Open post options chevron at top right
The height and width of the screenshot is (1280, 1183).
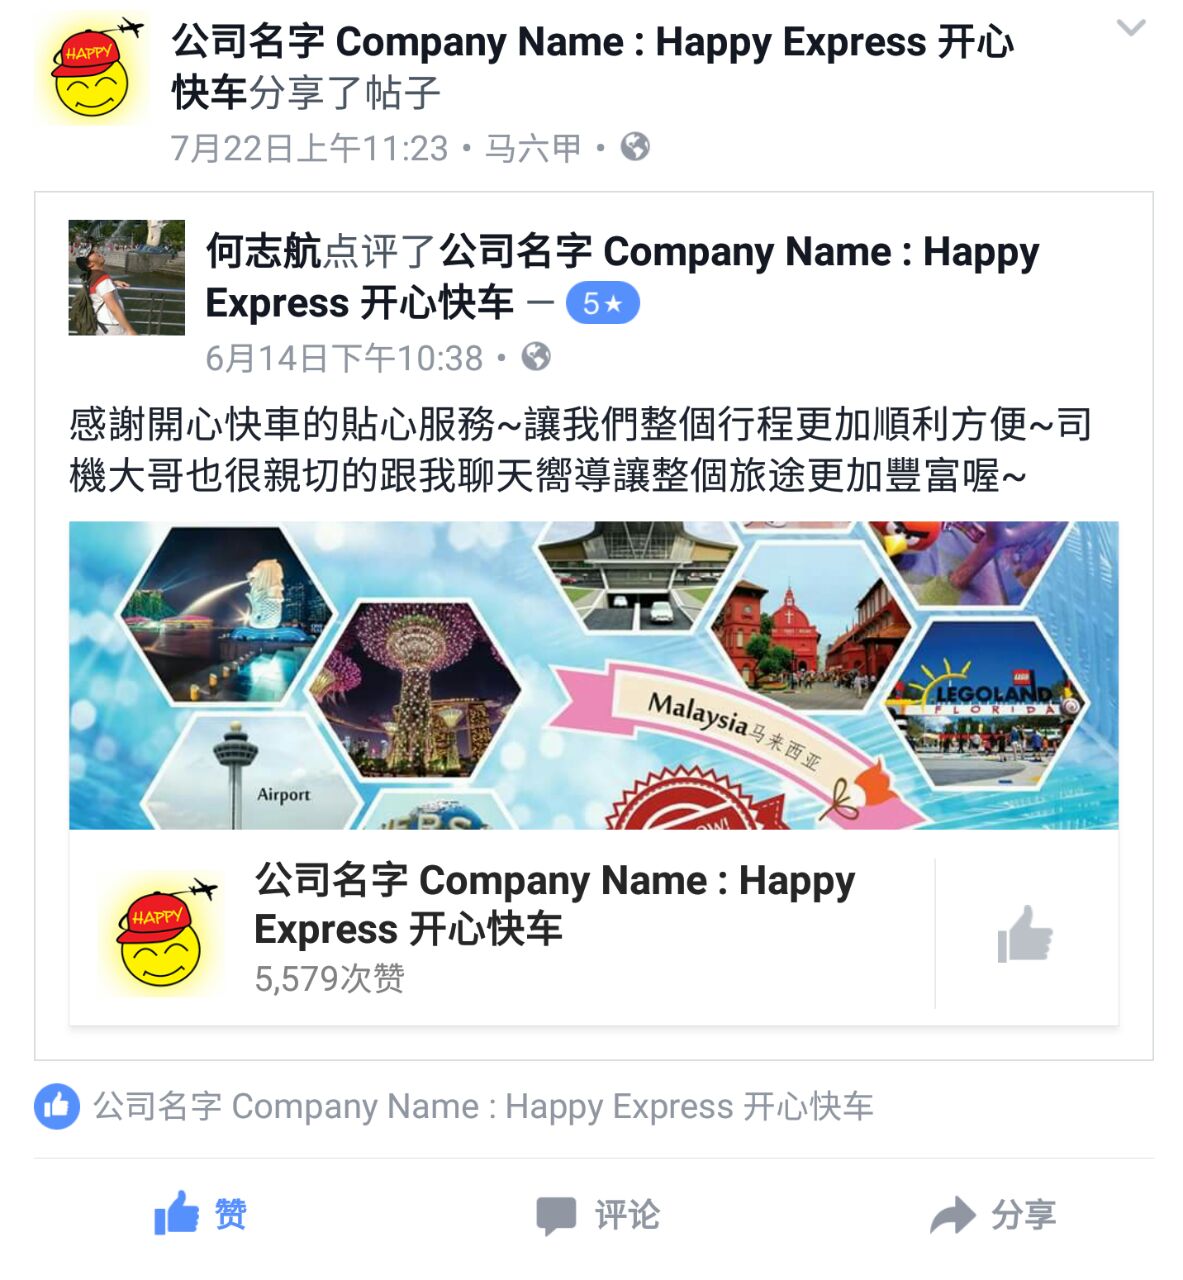pos(1130,28)
